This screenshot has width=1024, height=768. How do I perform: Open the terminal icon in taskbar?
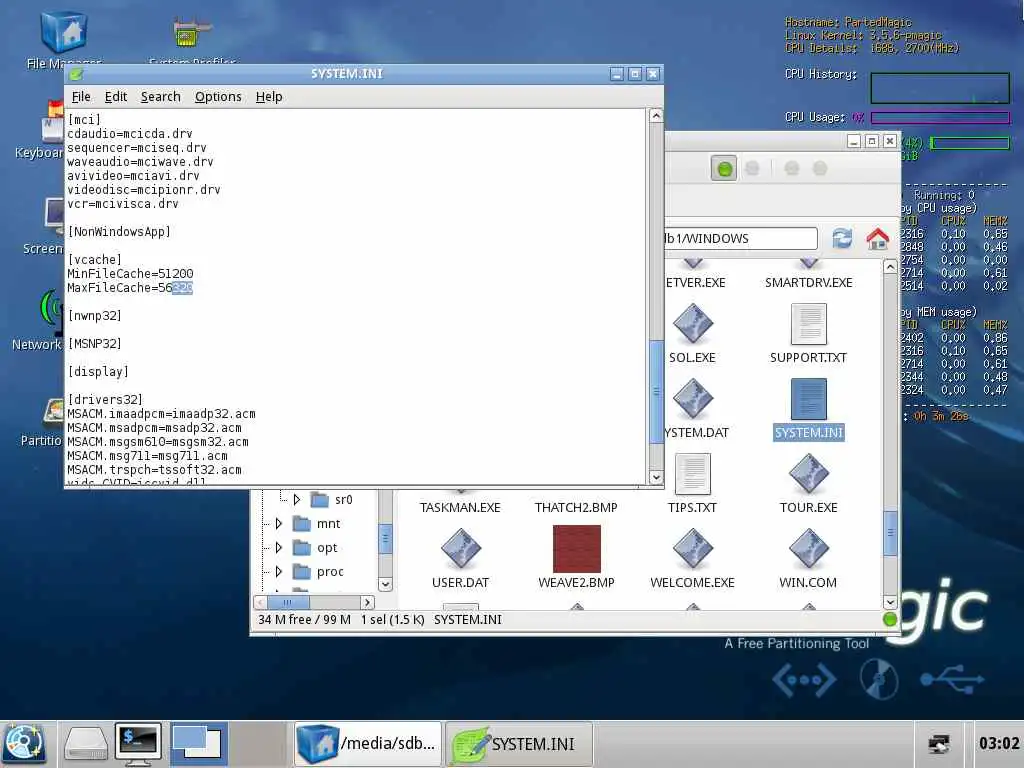138,744
